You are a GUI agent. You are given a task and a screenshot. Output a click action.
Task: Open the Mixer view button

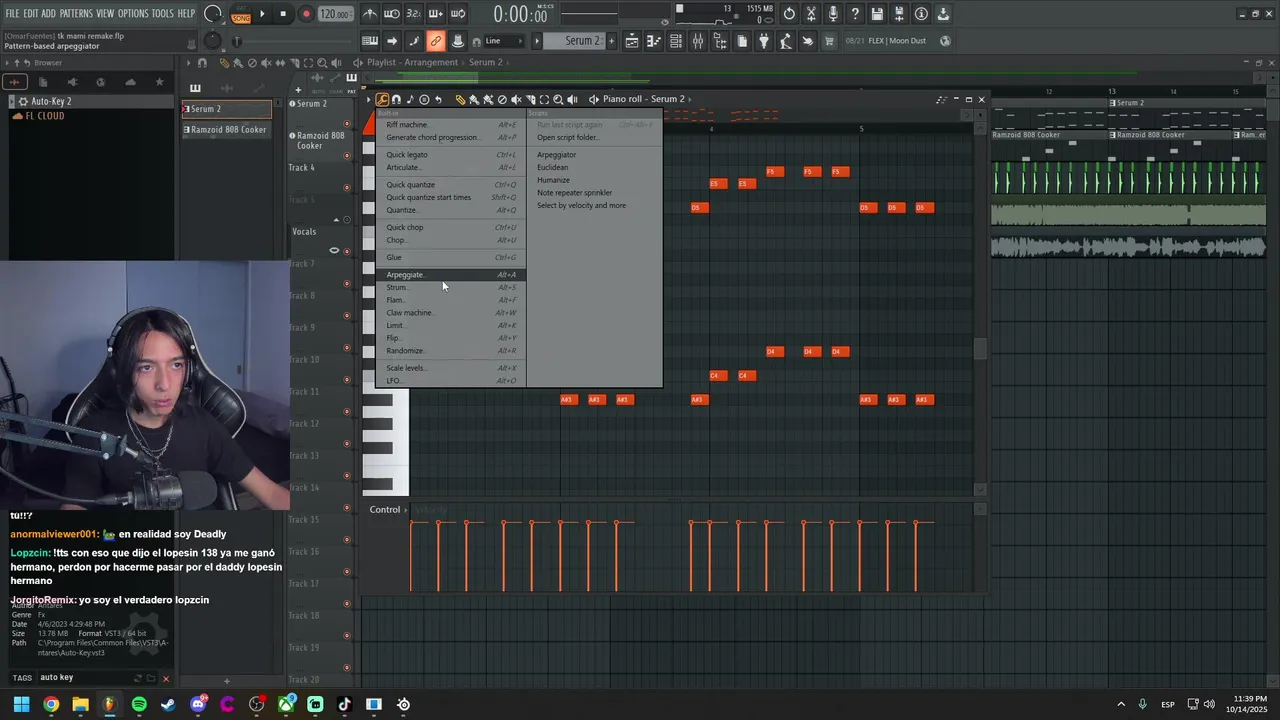[698, 41]
